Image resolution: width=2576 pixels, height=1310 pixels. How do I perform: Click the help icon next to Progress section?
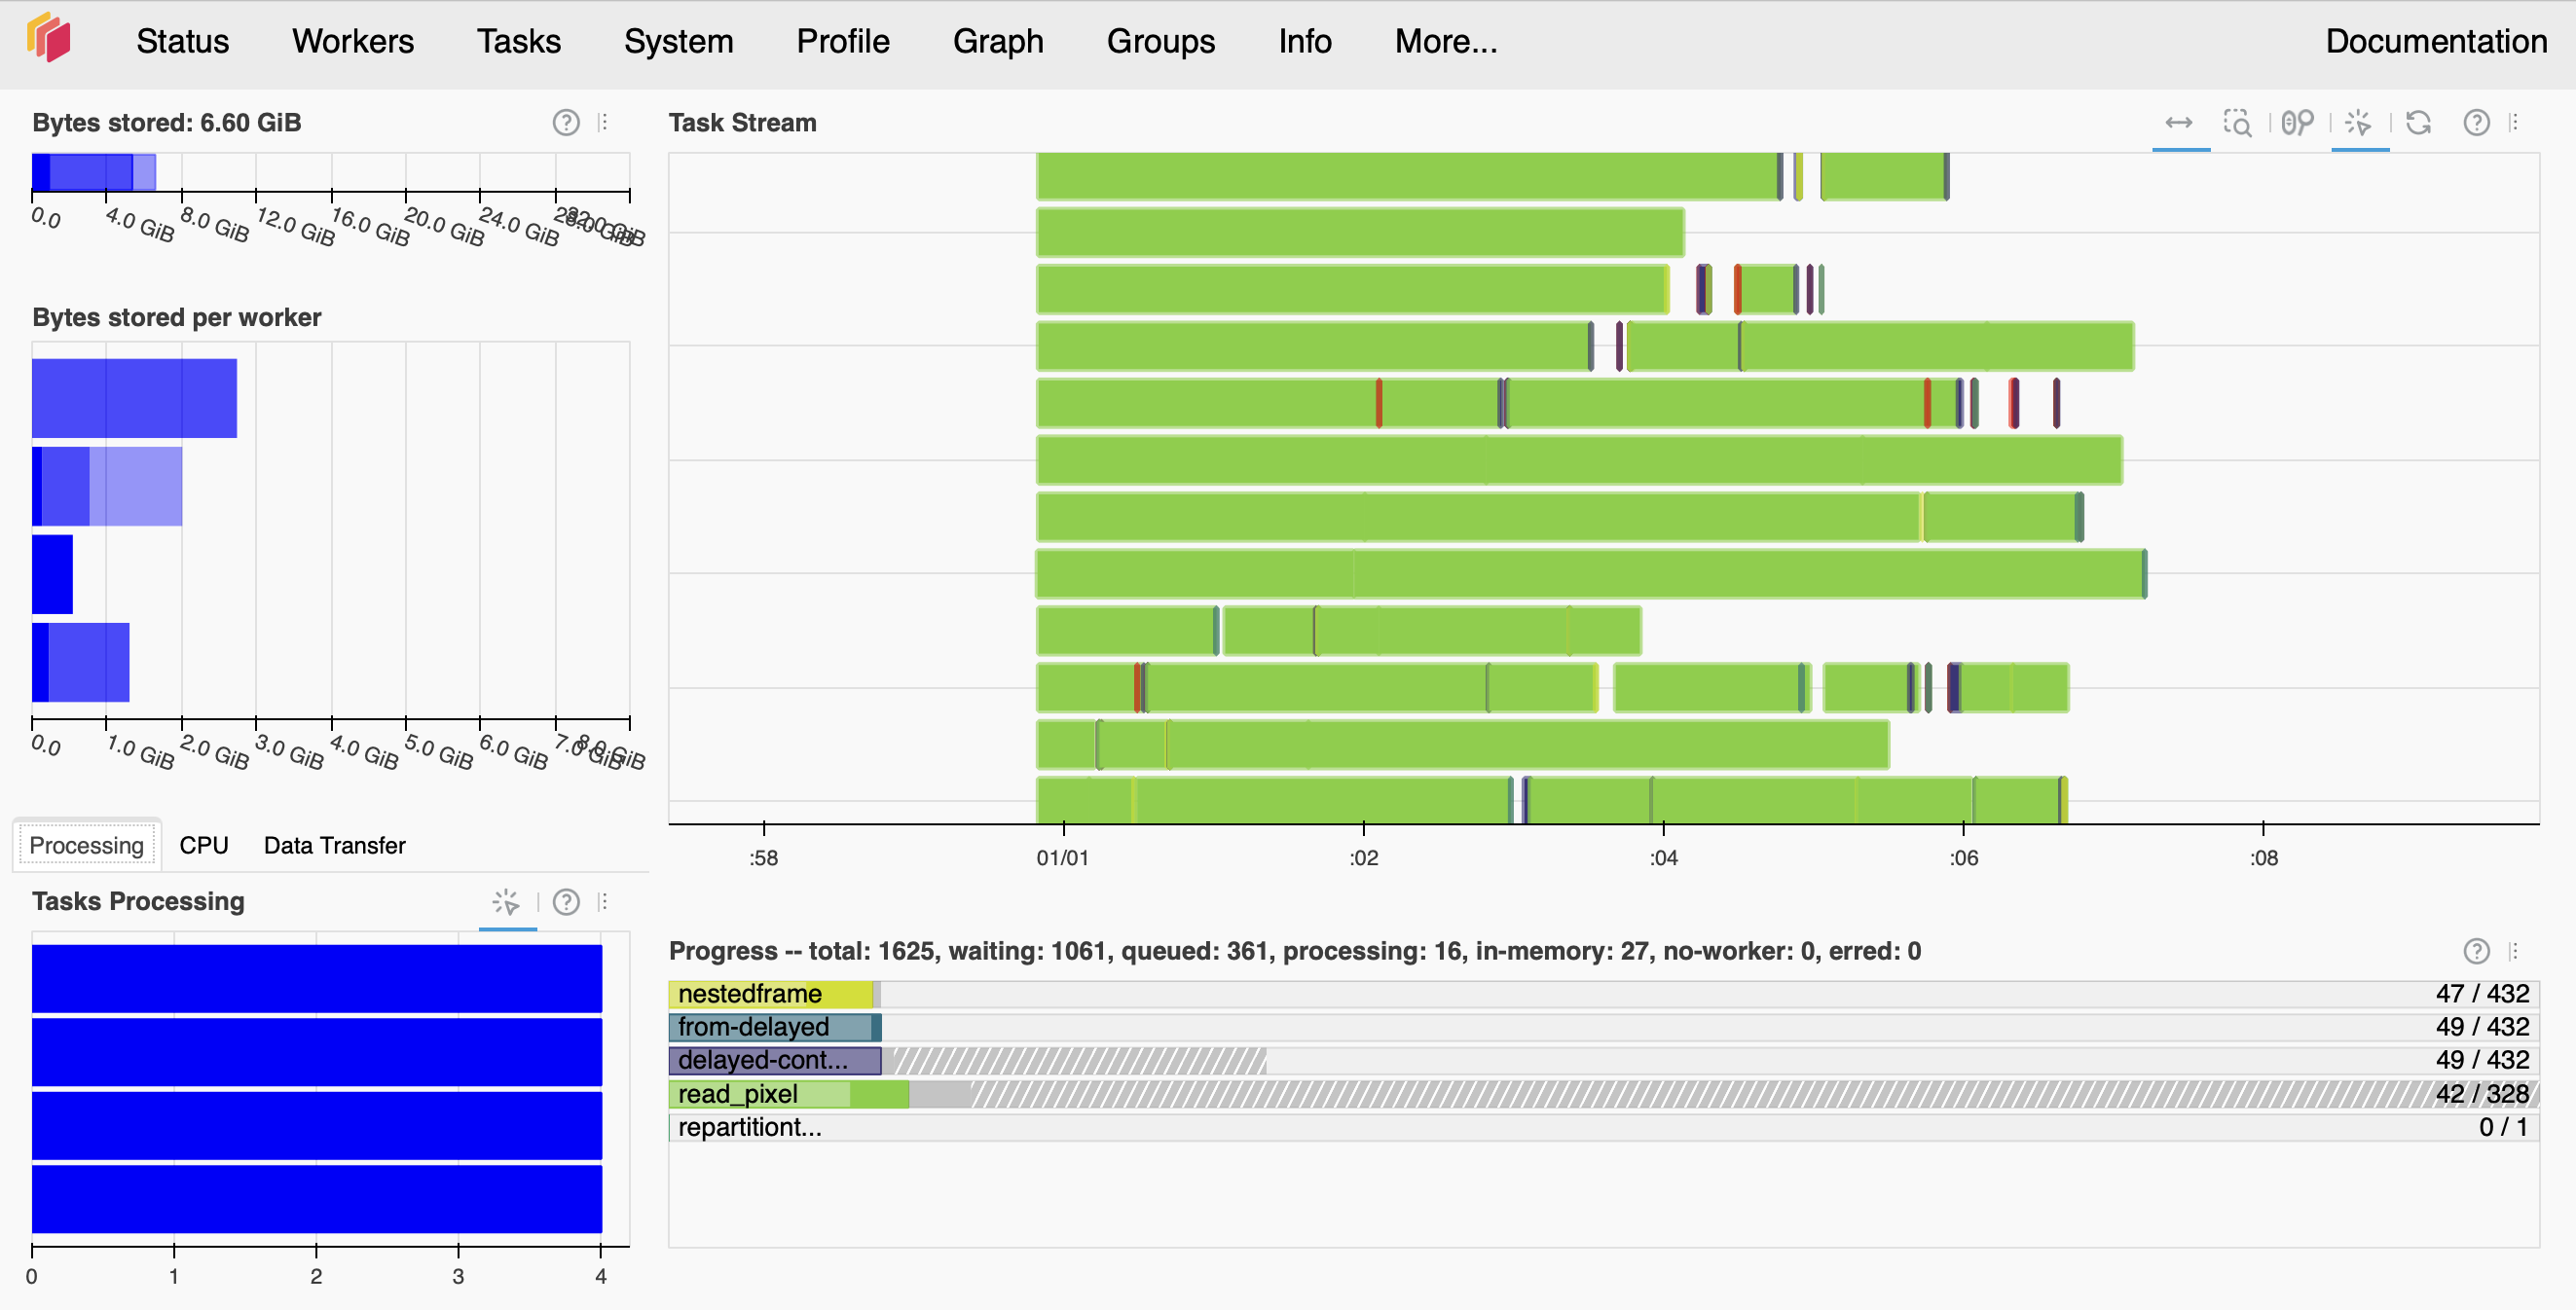[x=2476, y=951]
